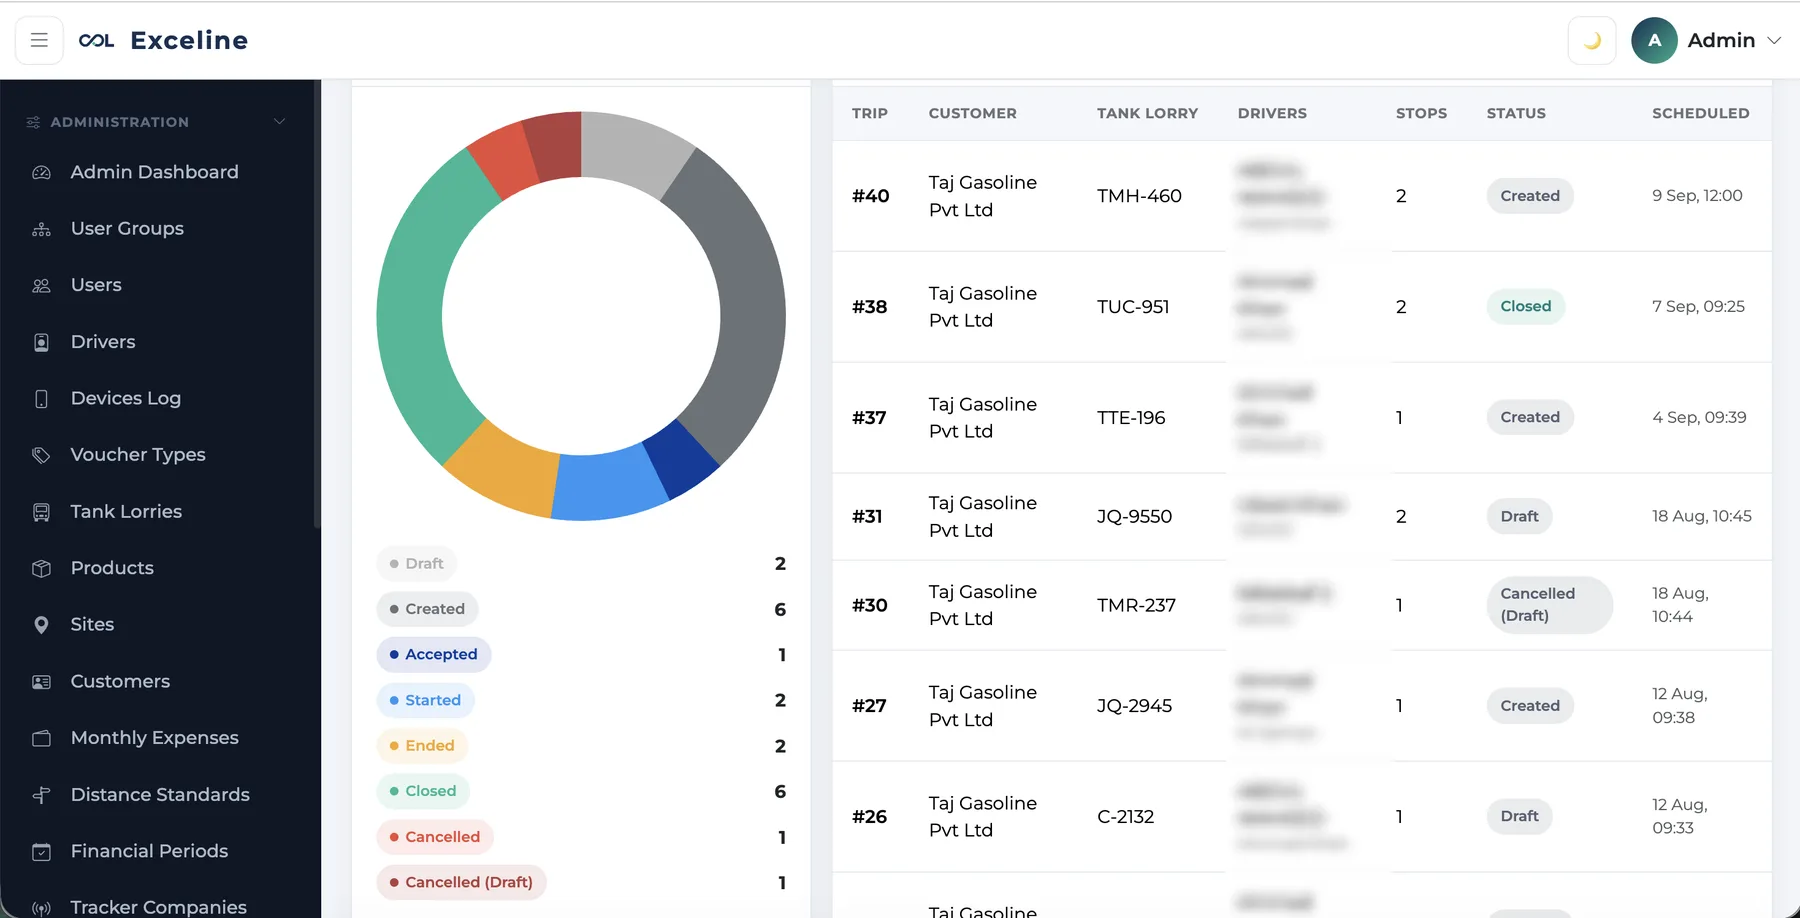Click the Devices Log phone icon
Image resolution: width=1800 pixels, height=918 pixels.
coord(41,399)
